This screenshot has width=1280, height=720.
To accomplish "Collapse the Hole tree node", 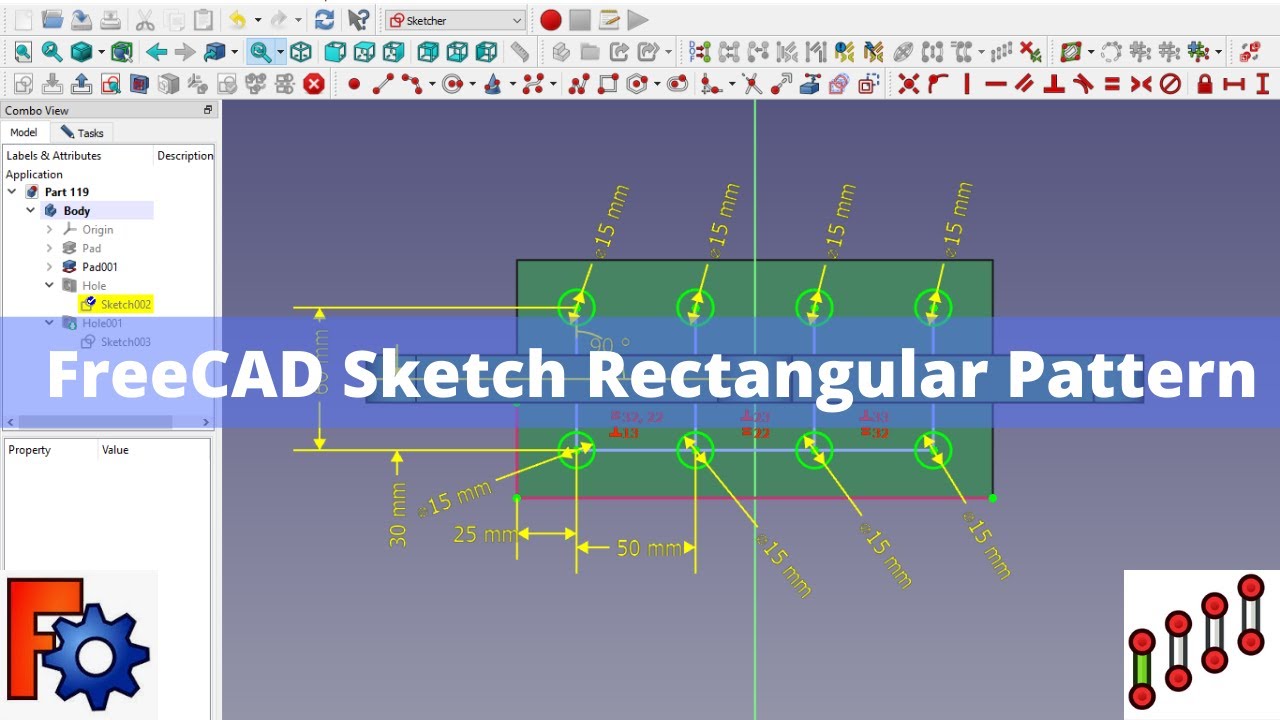I will tap(50, 286).
